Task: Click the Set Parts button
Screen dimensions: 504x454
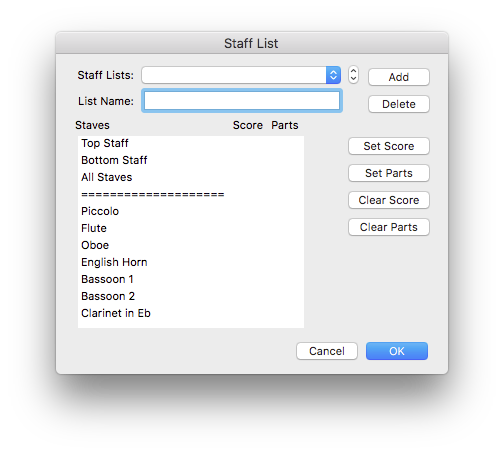Action: point(389,173)
